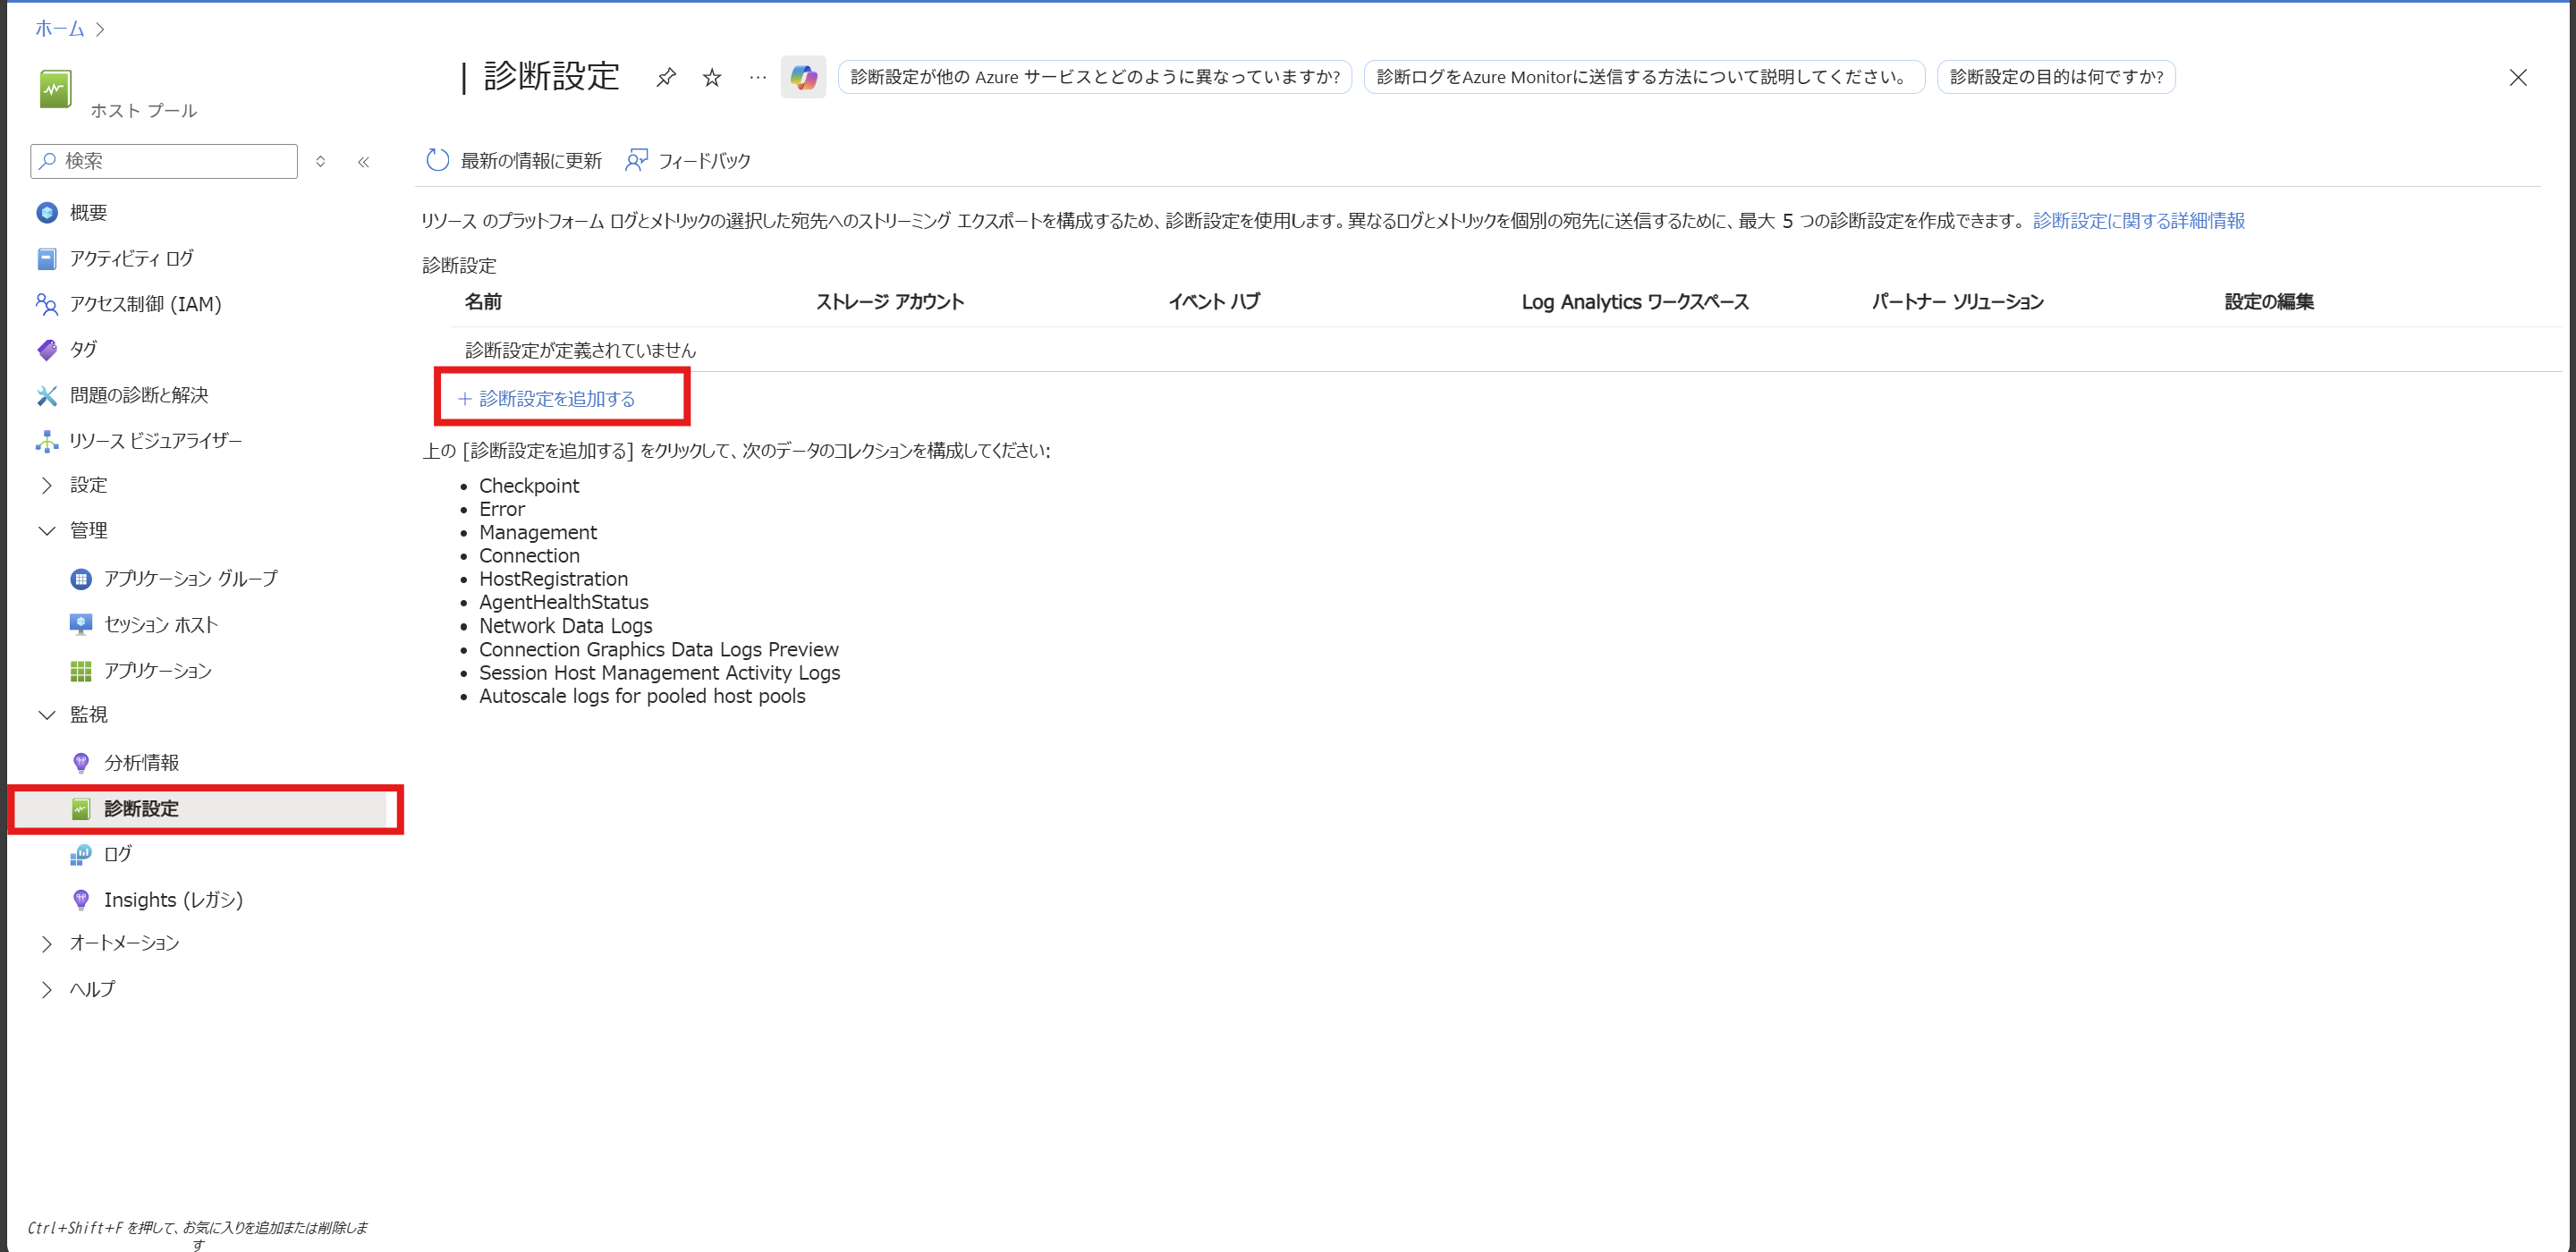Select セッション ホスト in sidebar
The height and width of the screenshot is (1252, 2576).
coord(160,625)
